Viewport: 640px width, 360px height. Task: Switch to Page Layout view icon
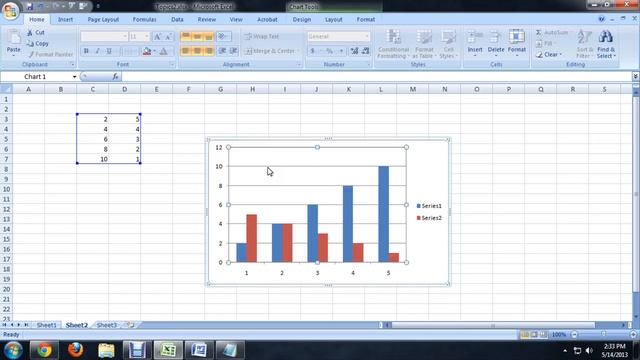(534, 334)
